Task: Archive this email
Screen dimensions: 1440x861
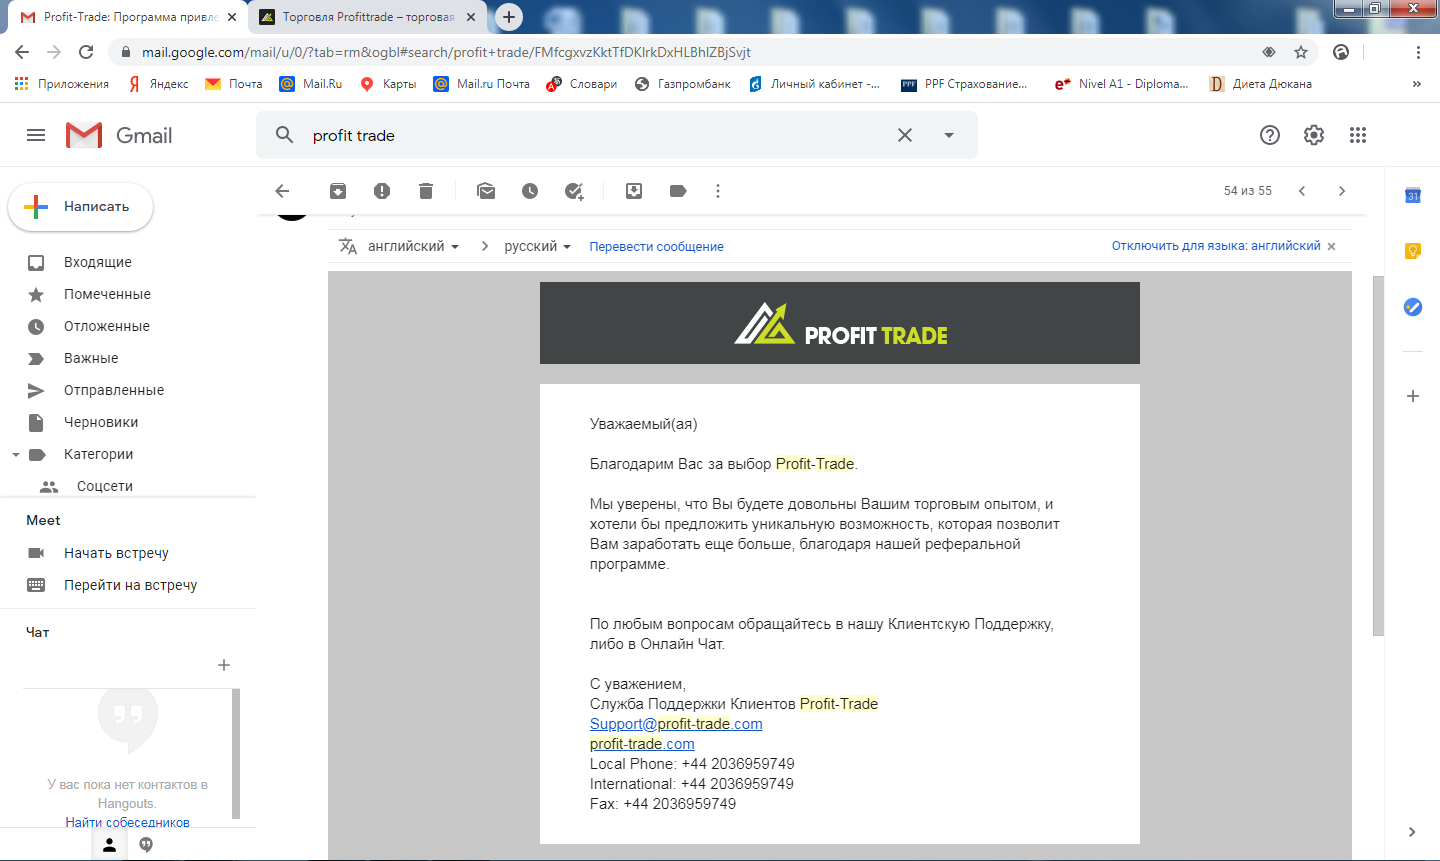Action: (338, 191)
